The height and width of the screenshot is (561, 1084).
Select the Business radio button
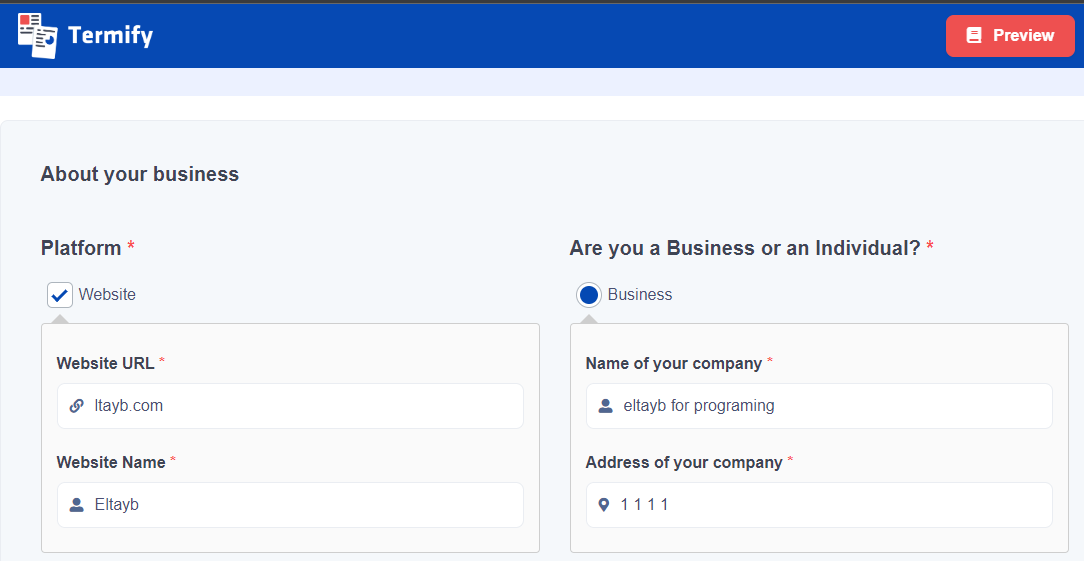tap(589, 295)
